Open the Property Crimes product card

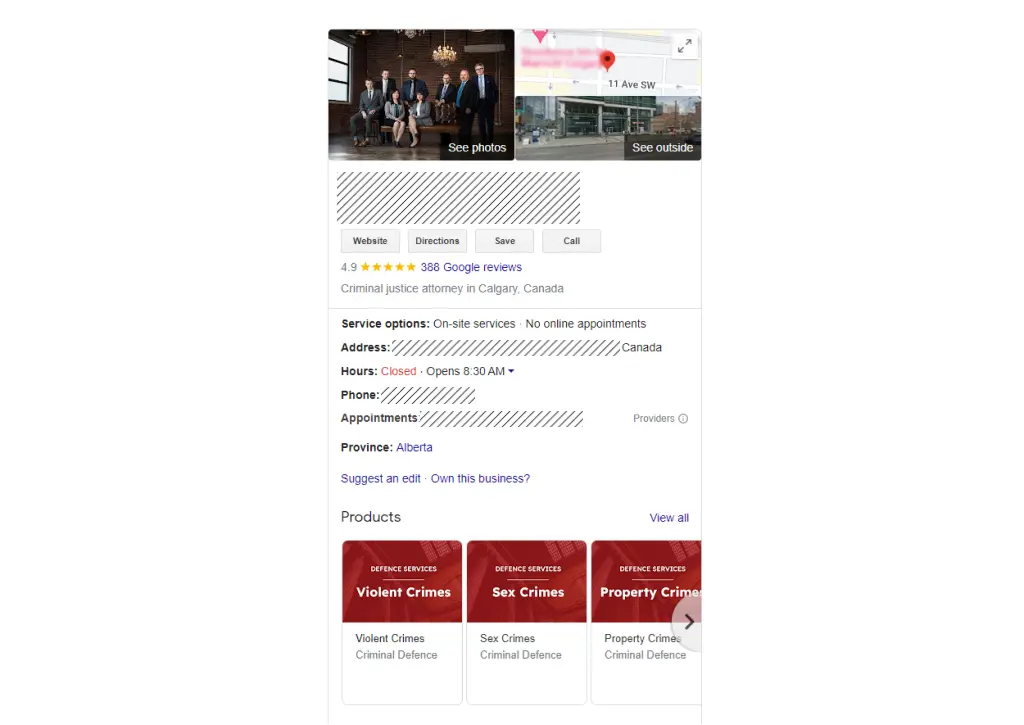[646, 622]
